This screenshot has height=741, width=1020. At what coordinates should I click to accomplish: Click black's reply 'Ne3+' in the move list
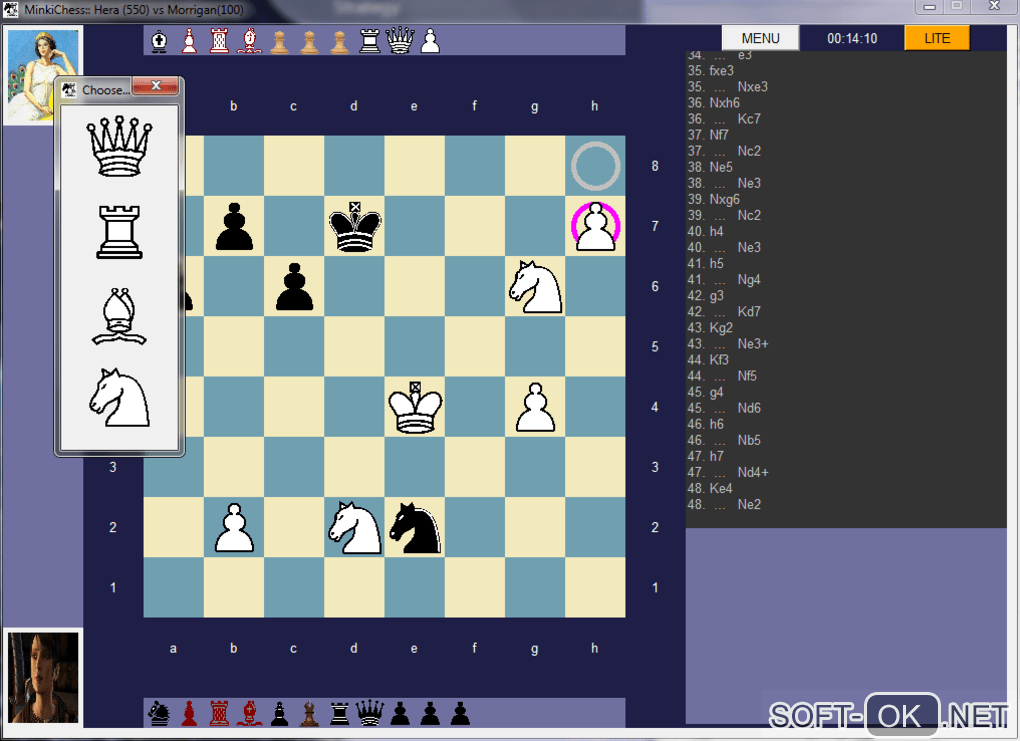753,344
